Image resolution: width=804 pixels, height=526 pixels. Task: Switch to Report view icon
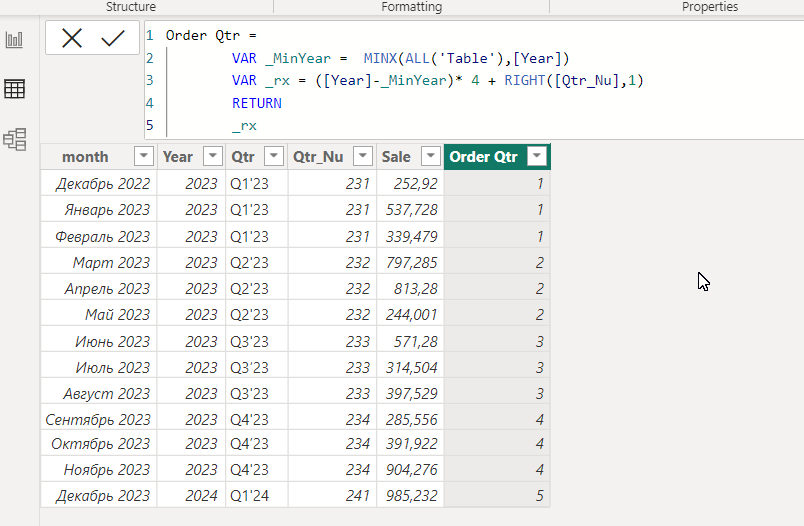[14, 39]
